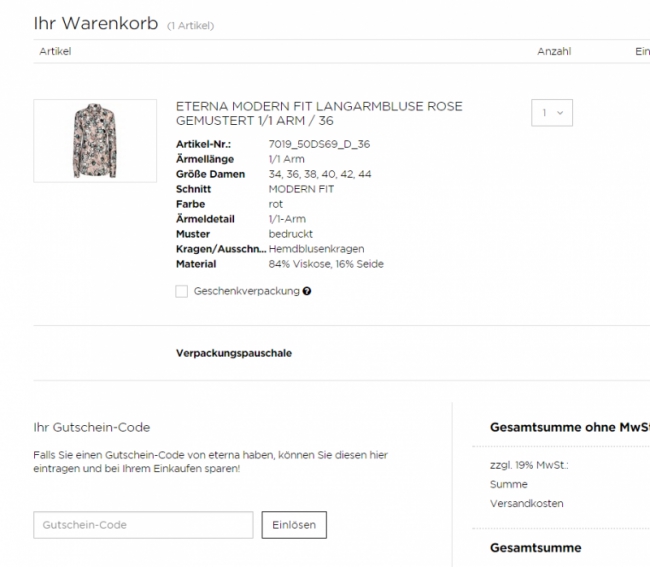Click the Versandkosten line in summary
650x567 pixels.
526,504
